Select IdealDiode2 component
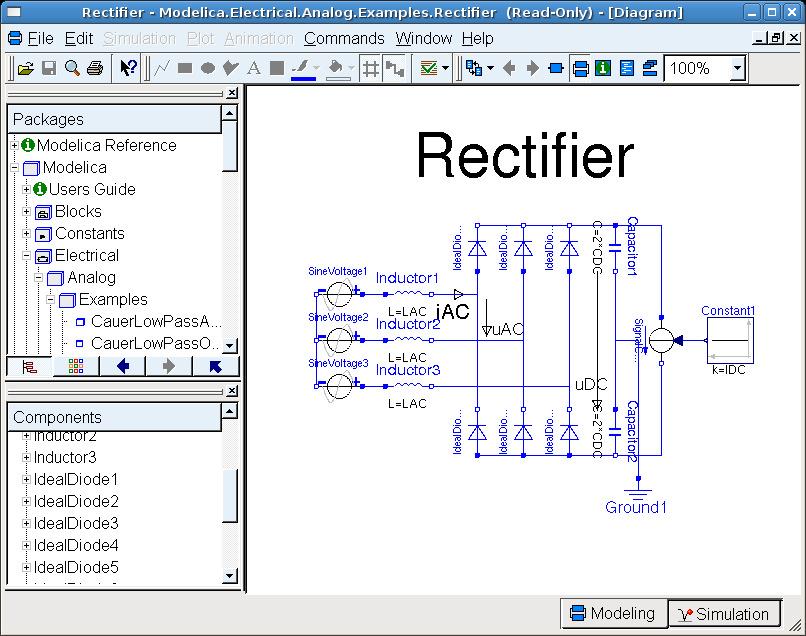The height and width of the screenshot is (636, 806). 76,501
